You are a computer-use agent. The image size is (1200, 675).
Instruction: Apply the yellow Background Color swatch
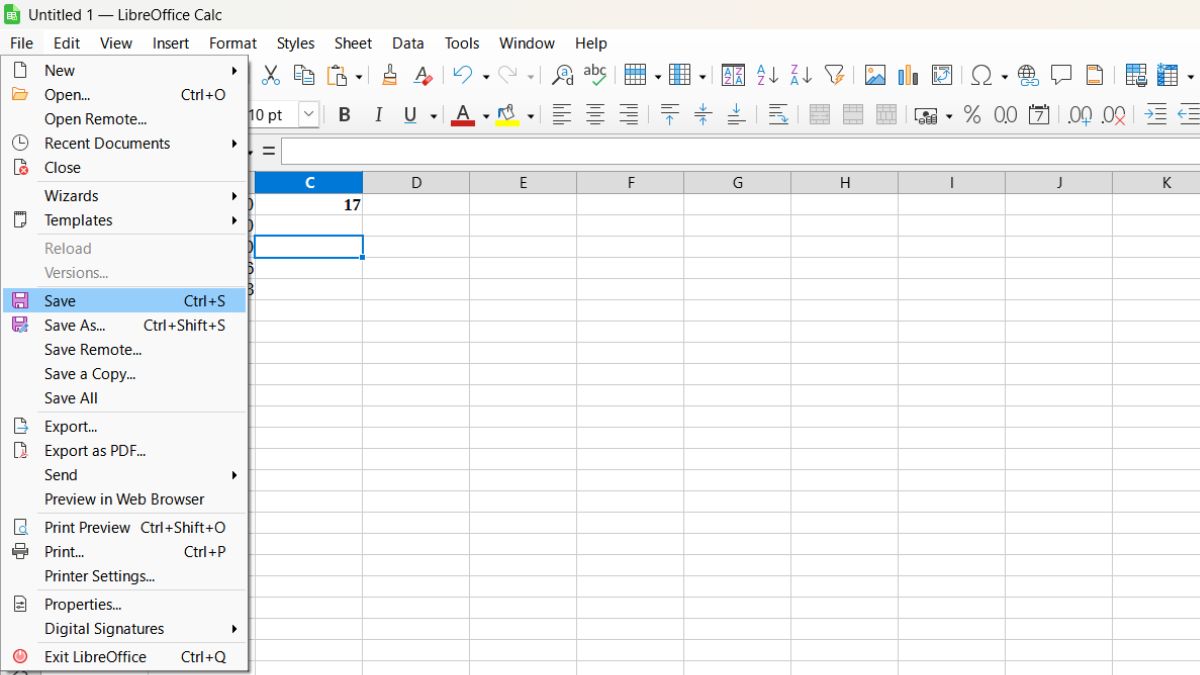point(508,115)
